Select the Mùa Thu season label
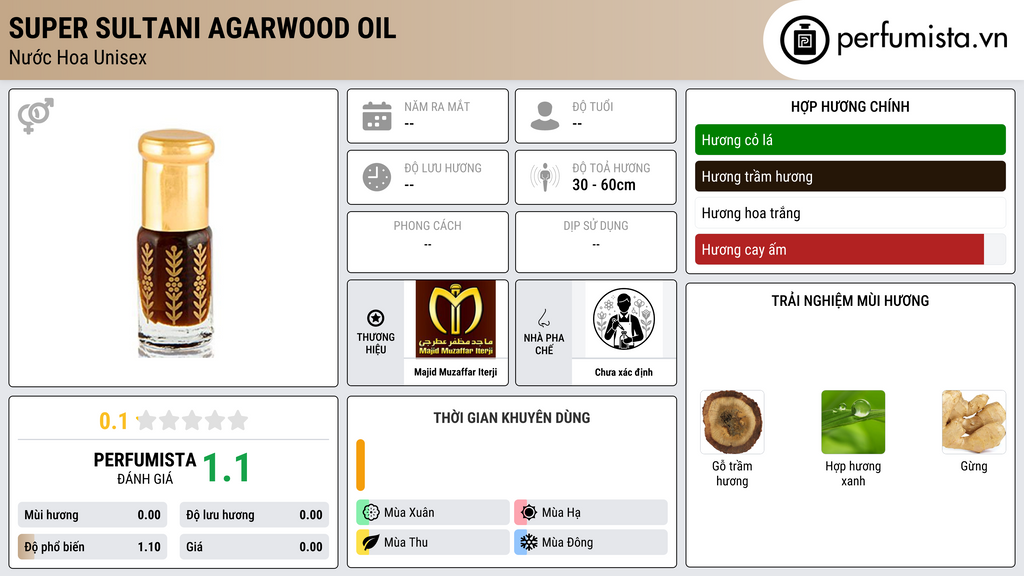 click(x=406, y=542)
